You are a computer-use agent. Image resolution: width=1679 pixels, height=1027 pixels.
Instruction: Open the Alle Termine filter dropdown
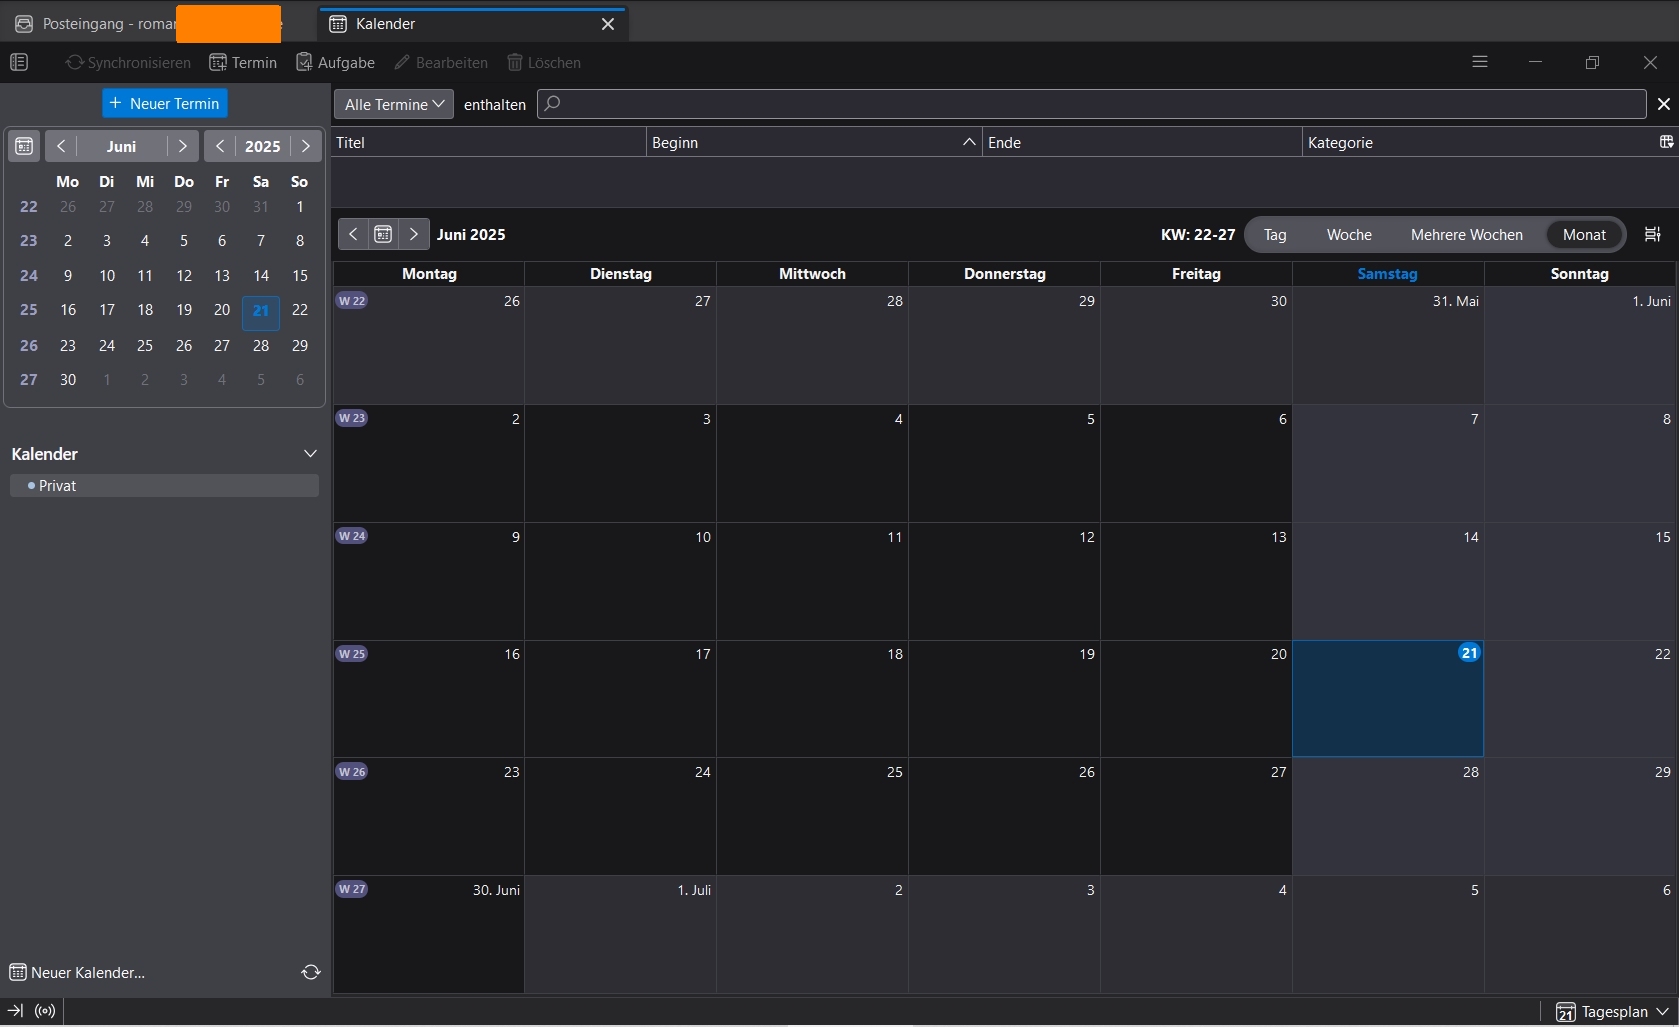click(393, 104)
